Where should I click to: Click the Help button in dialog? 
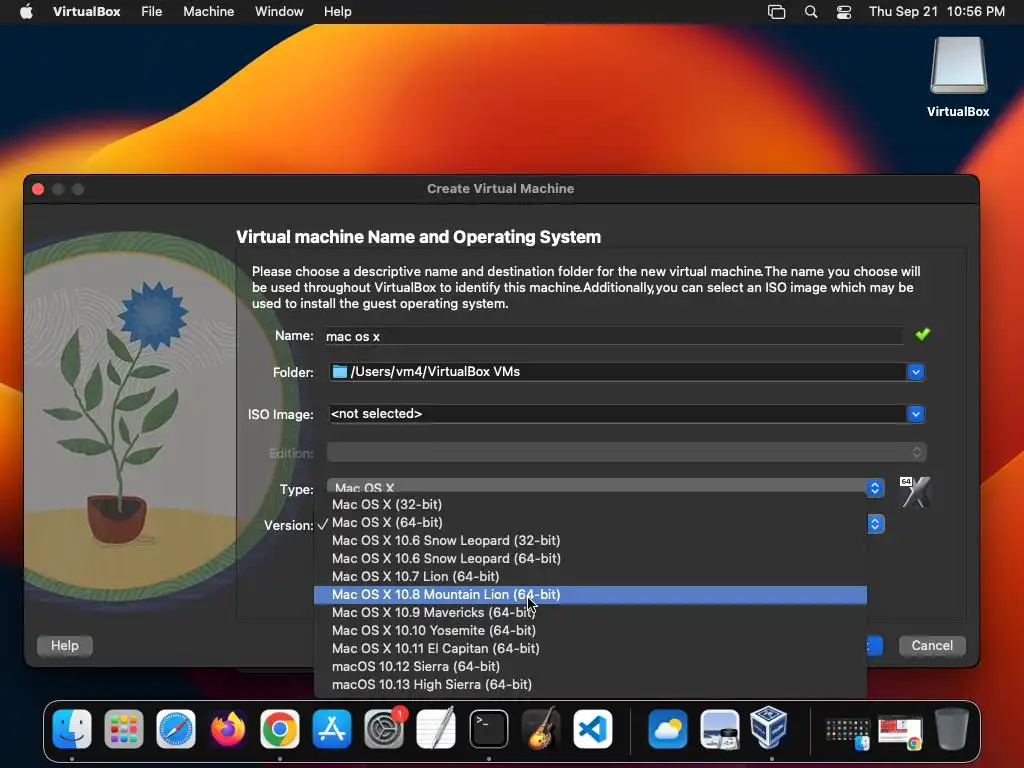65,645
